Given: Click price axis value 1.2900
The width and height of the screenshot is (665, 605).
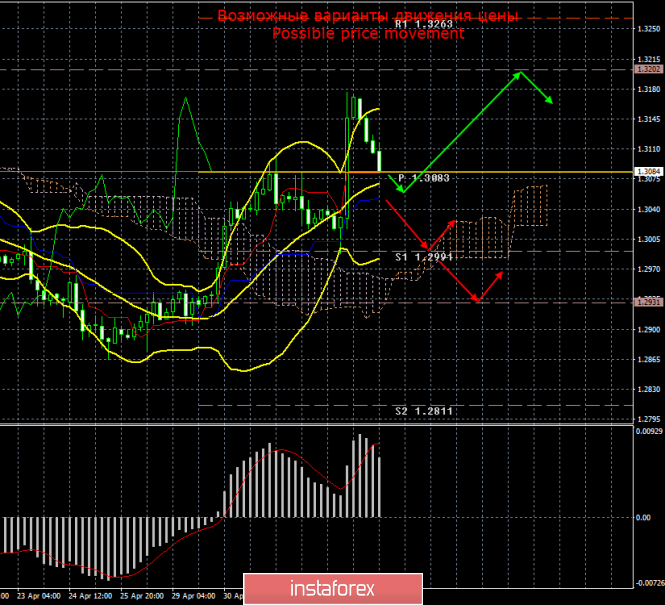Looking at the screenshot, I should click(x=649, y=329).
